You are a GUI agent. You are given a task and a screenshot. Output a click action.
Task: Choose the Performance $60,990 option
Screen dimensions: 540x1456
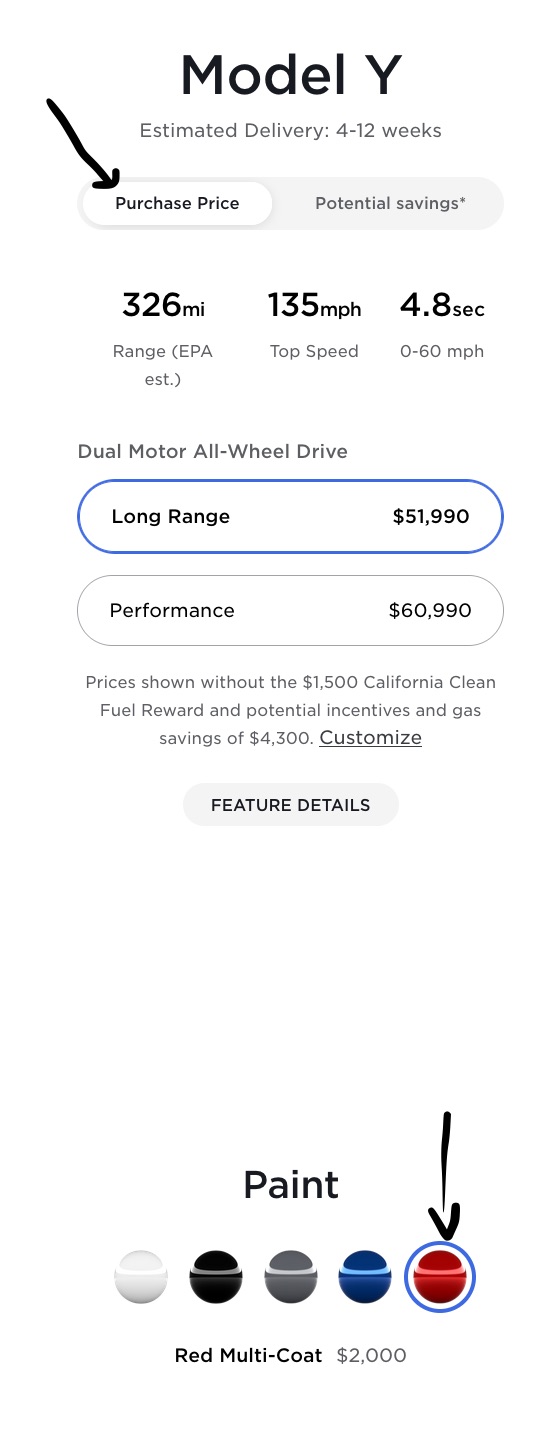click(x=290, y=610)
